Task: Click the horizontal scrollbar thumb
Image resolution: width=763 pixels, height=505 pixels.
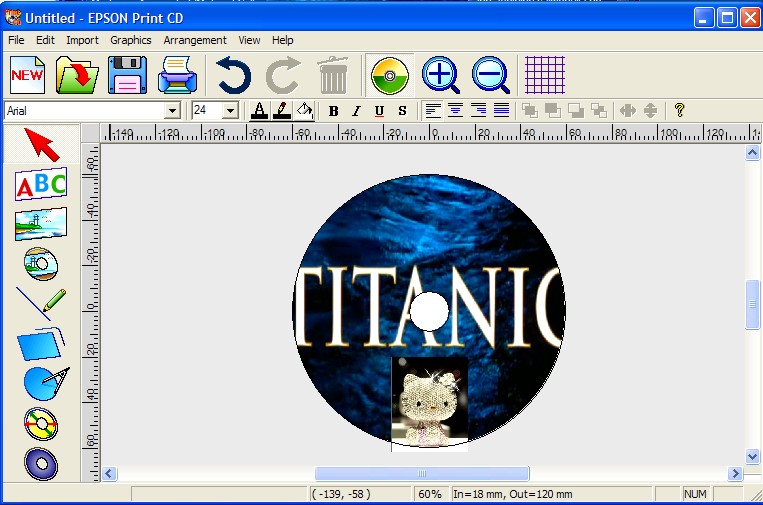Action: click(x=422, y=473)
